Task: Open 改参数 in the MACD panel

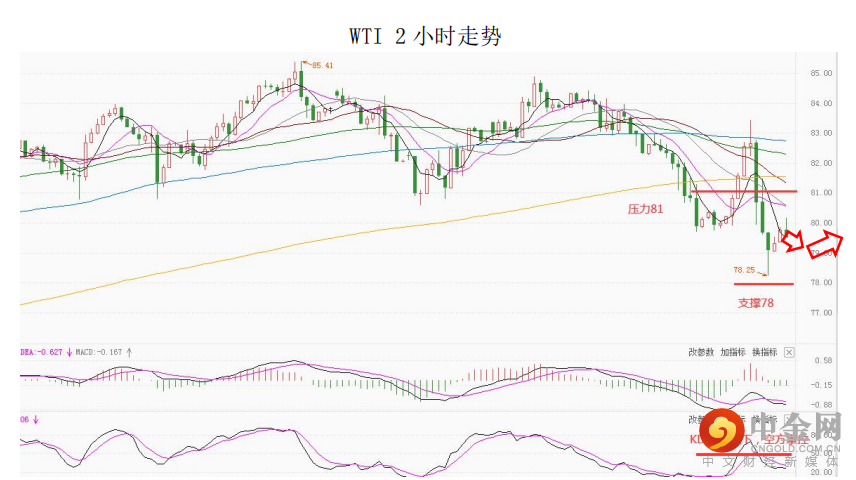Action: (702, 352)
